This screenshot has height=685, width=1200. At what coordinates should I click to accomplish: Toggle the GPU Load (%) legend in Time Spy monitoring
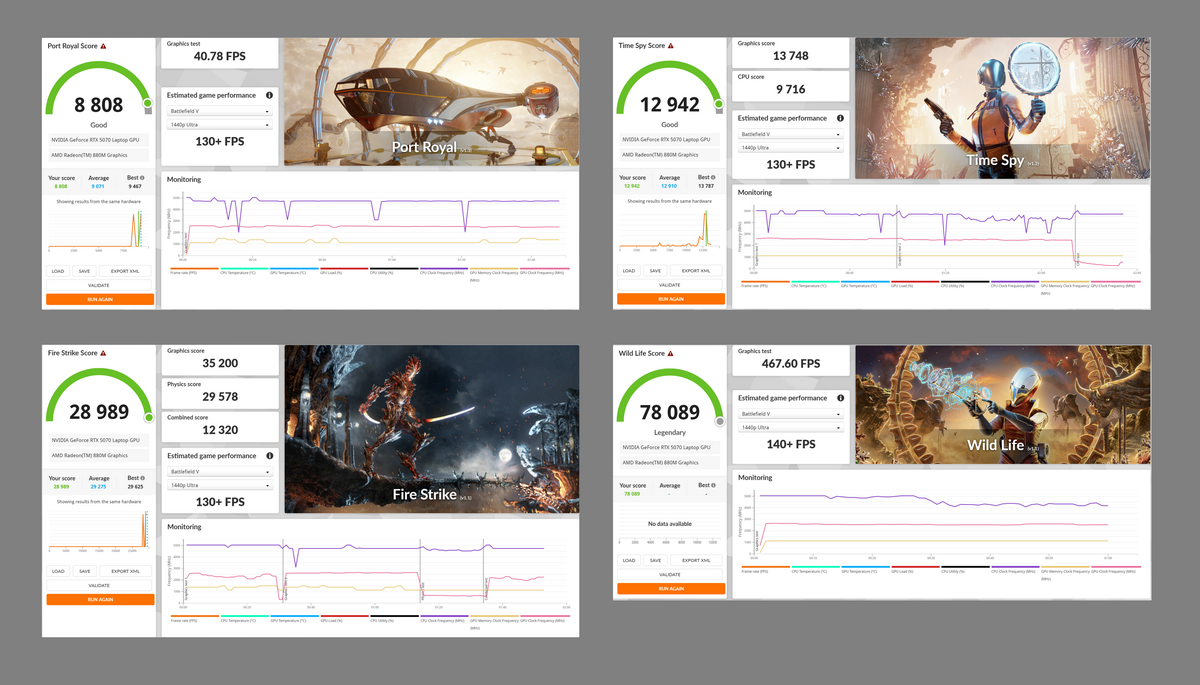pos(915,284)
